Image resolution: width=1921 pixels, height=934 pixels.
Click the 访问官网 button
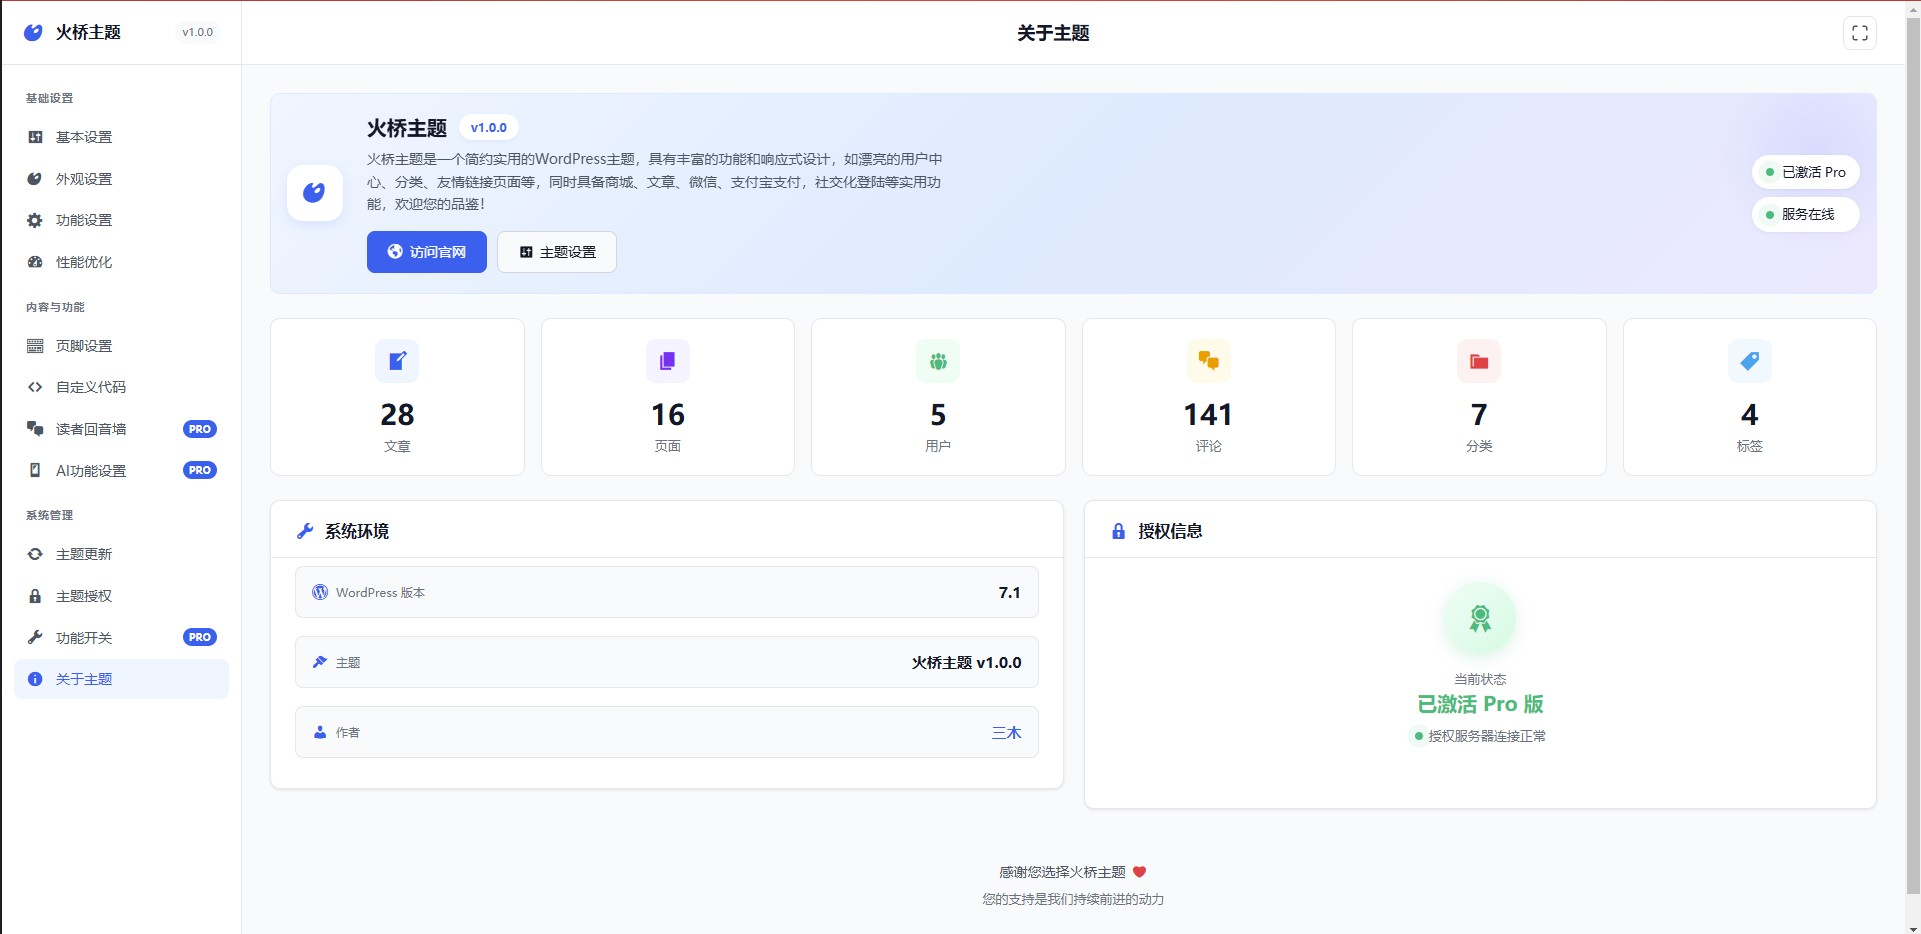427,252
